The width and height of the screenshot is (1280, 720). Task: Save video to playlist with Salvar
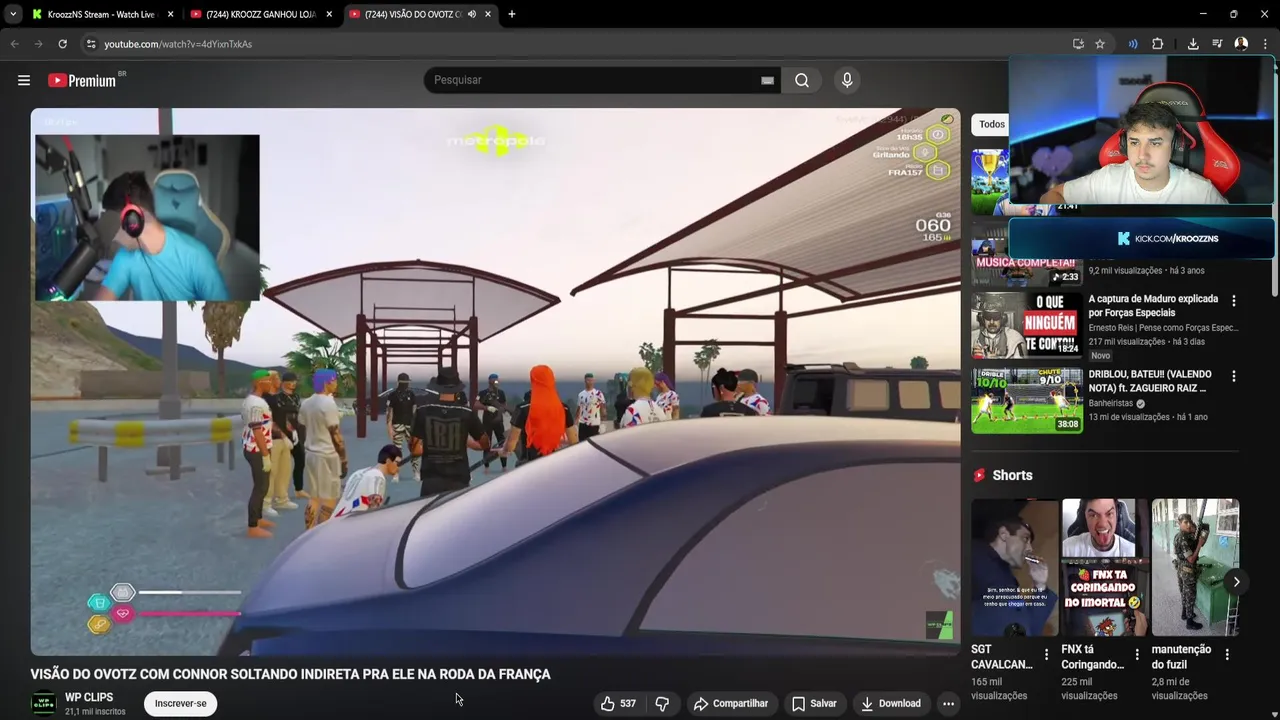814,703
